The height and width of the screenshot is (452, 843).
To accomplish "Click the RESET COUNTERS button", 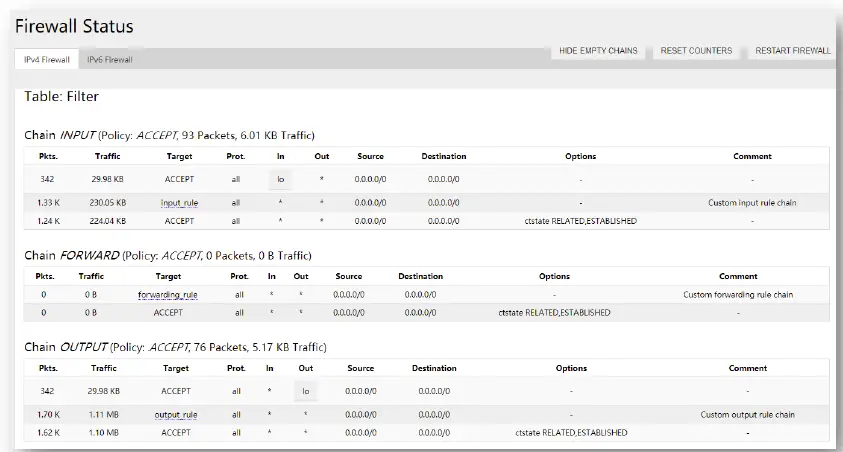I will tap(696, 51).
